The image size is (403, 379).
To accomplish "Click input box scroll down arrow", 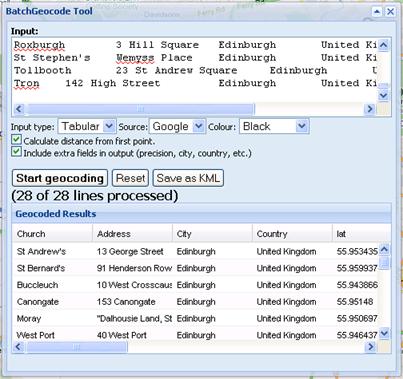I will tap(384, 96).
